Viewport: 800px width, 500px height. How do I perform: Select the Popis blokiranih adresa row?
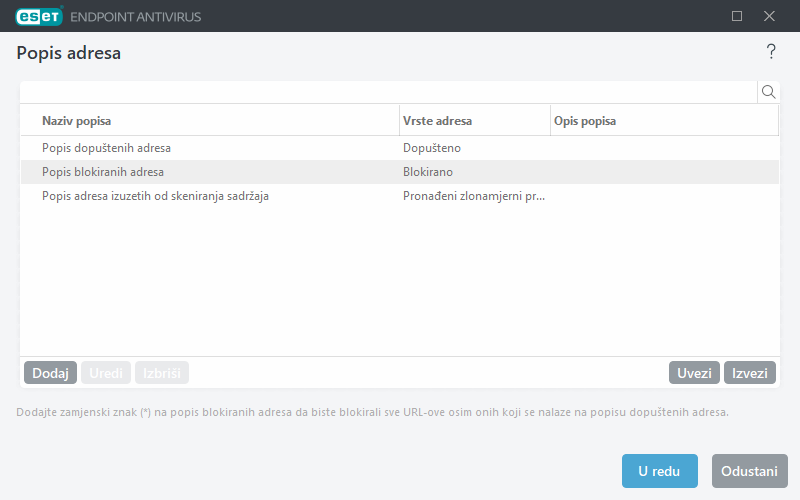click(103, 172)
